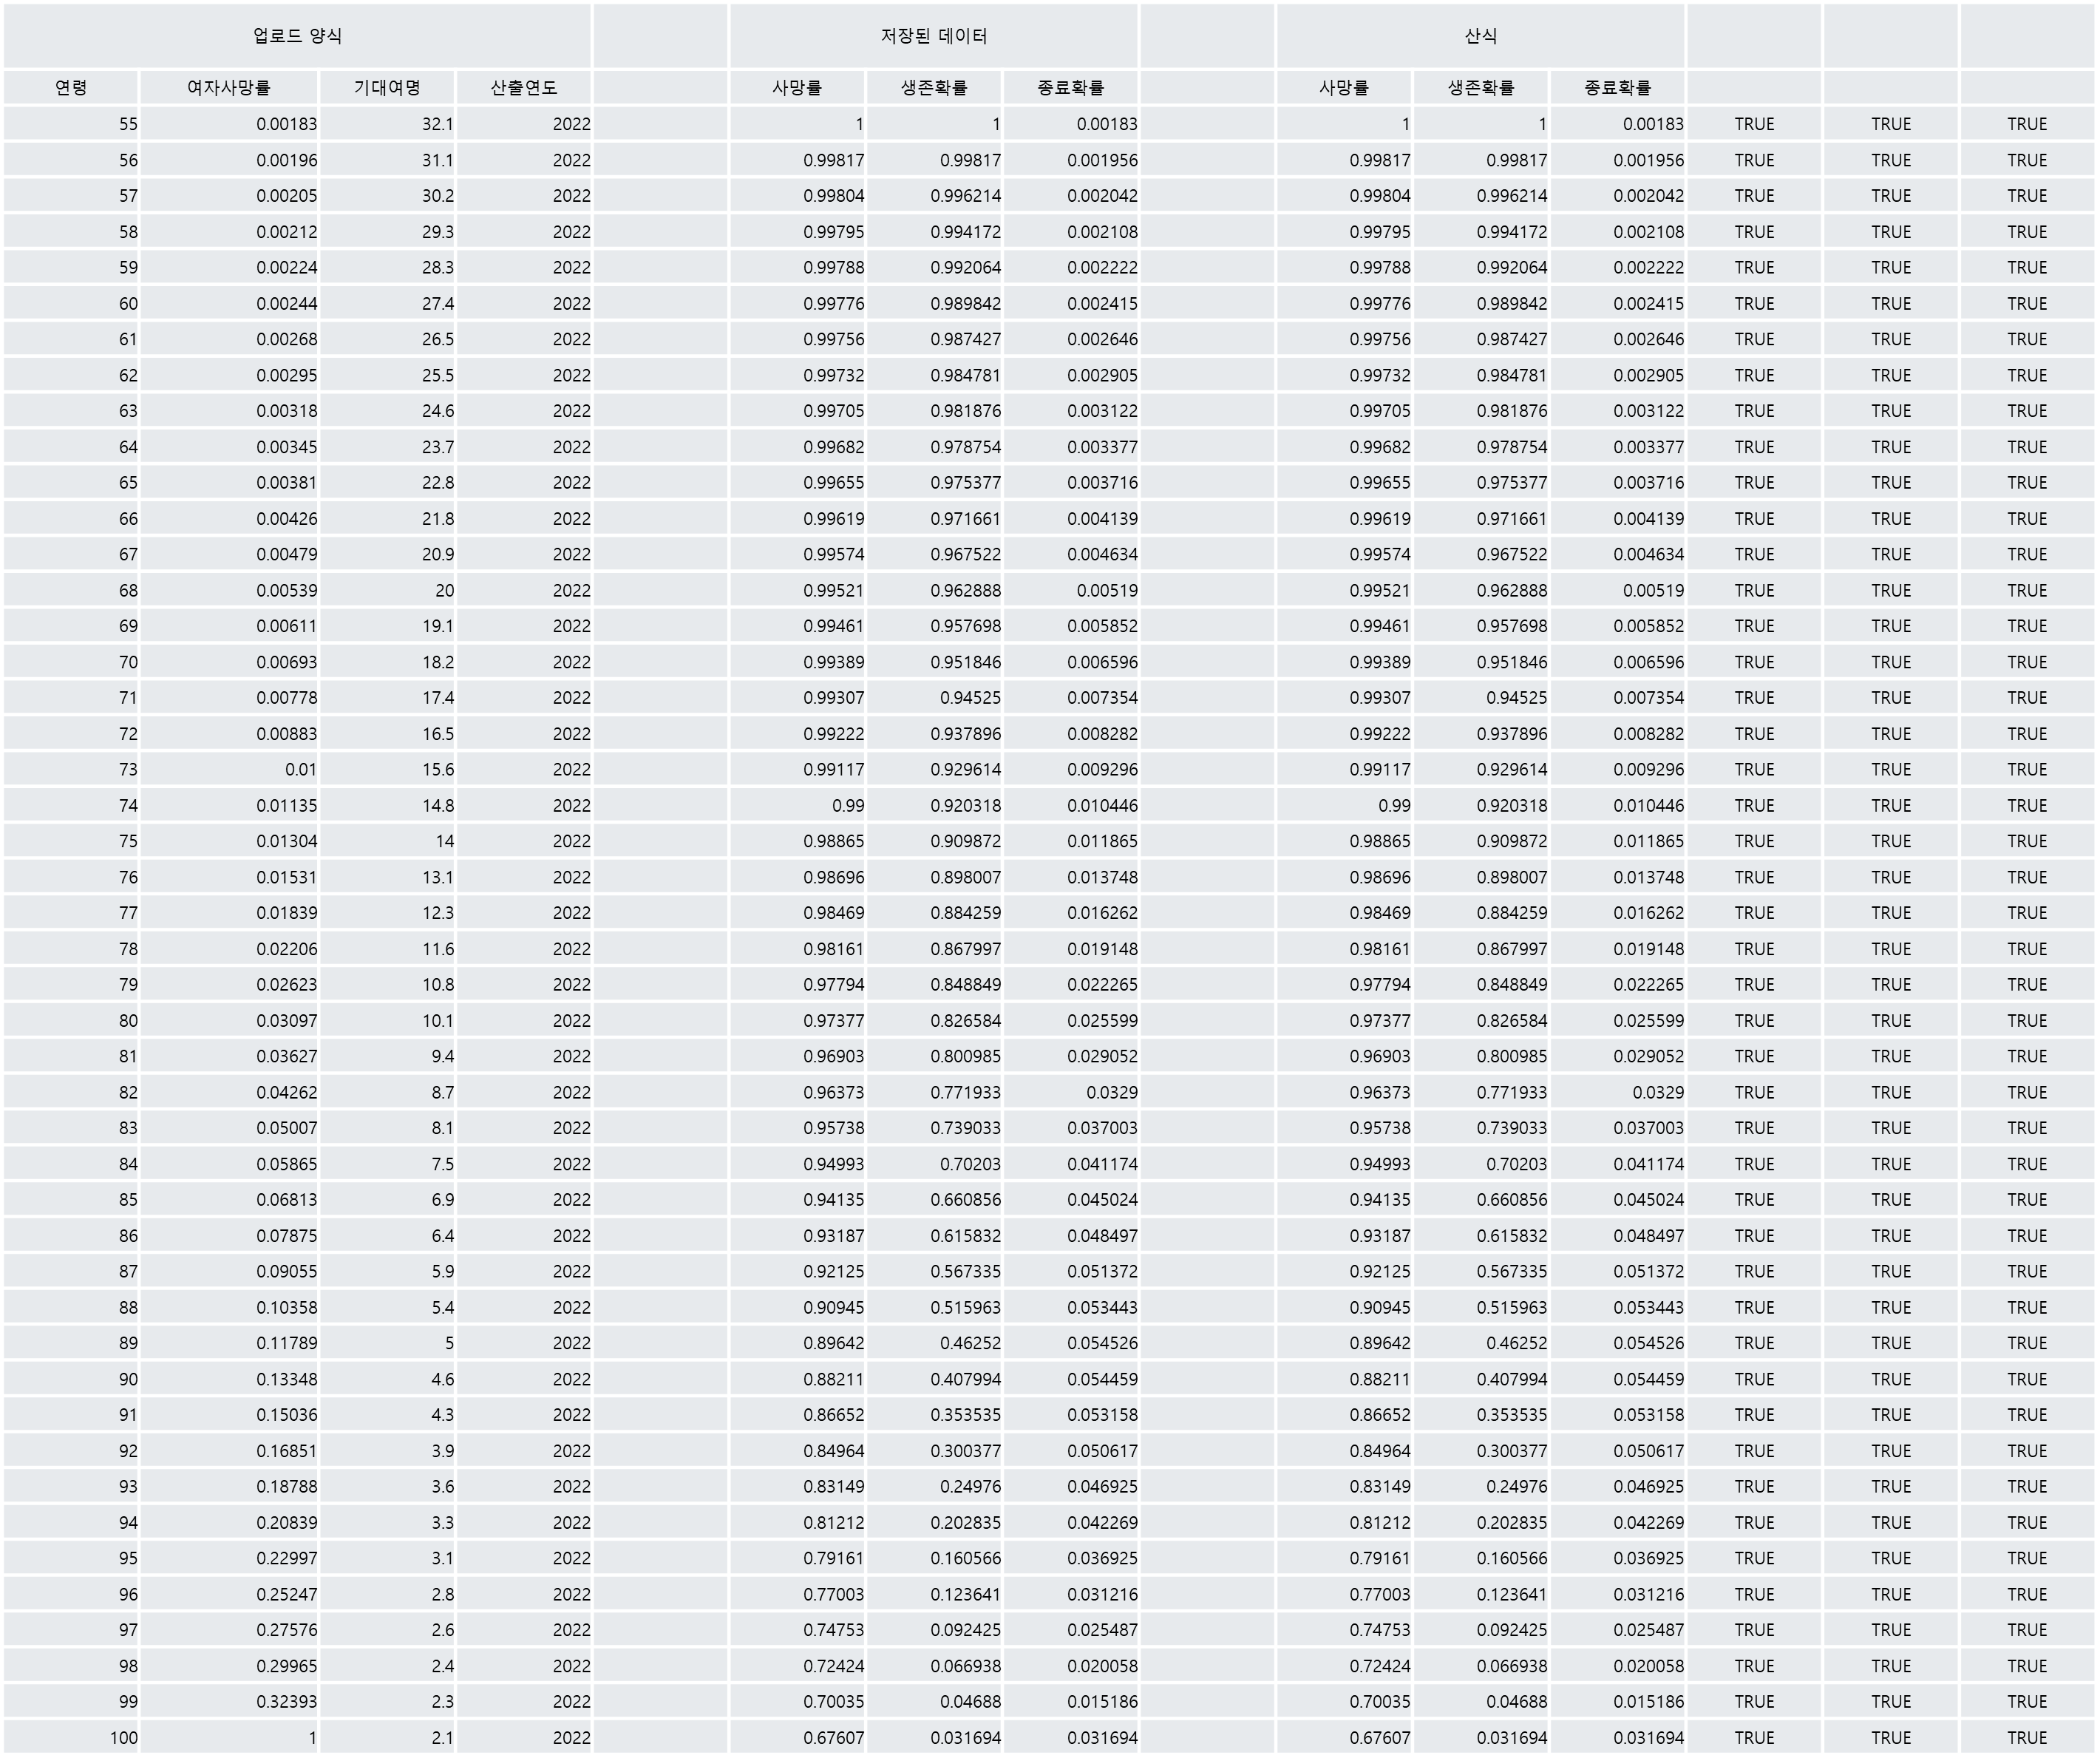Screen dimensions: 2100x1758
Task: Click the 여자사망률 column header
Action: point(229,88)
